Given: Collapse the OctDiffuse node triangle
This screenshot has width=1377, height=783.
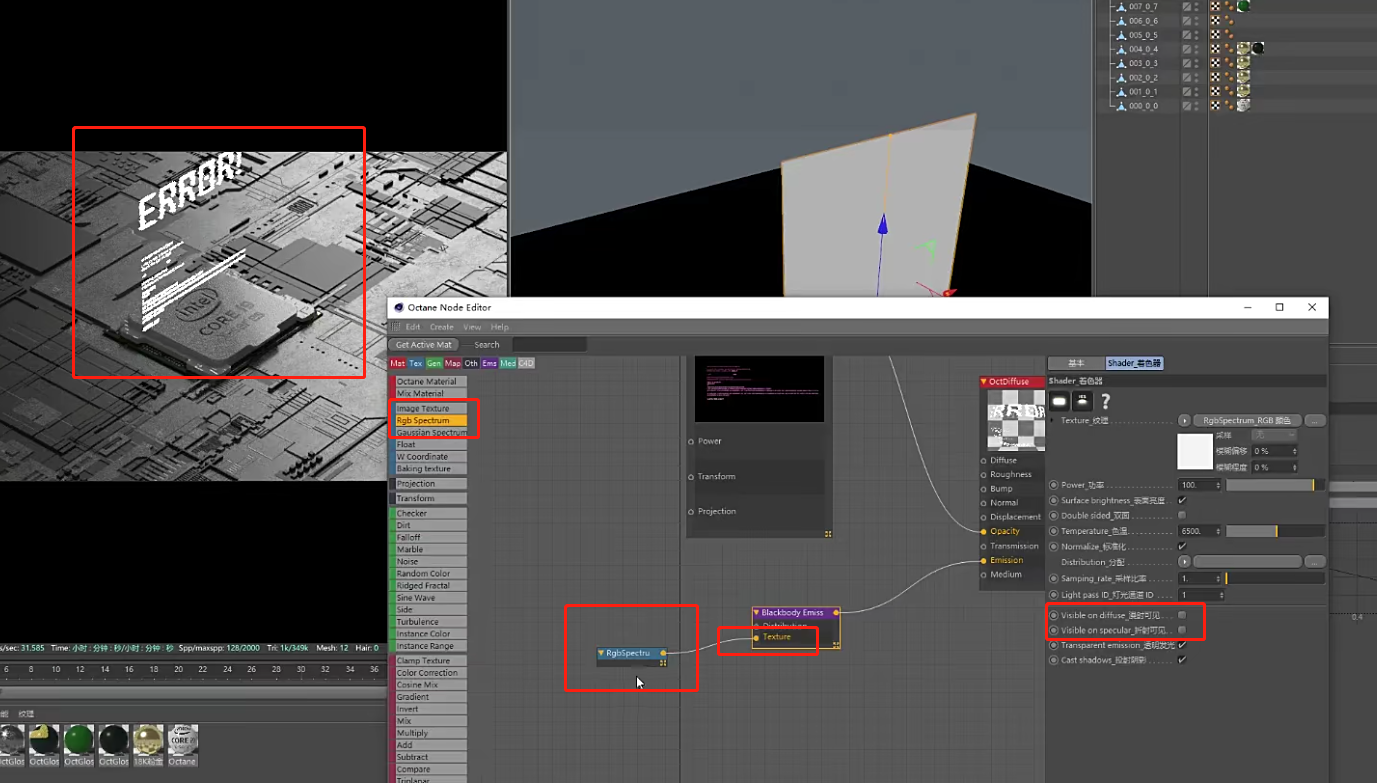Looking at the screenshot, I should point(984,381).
